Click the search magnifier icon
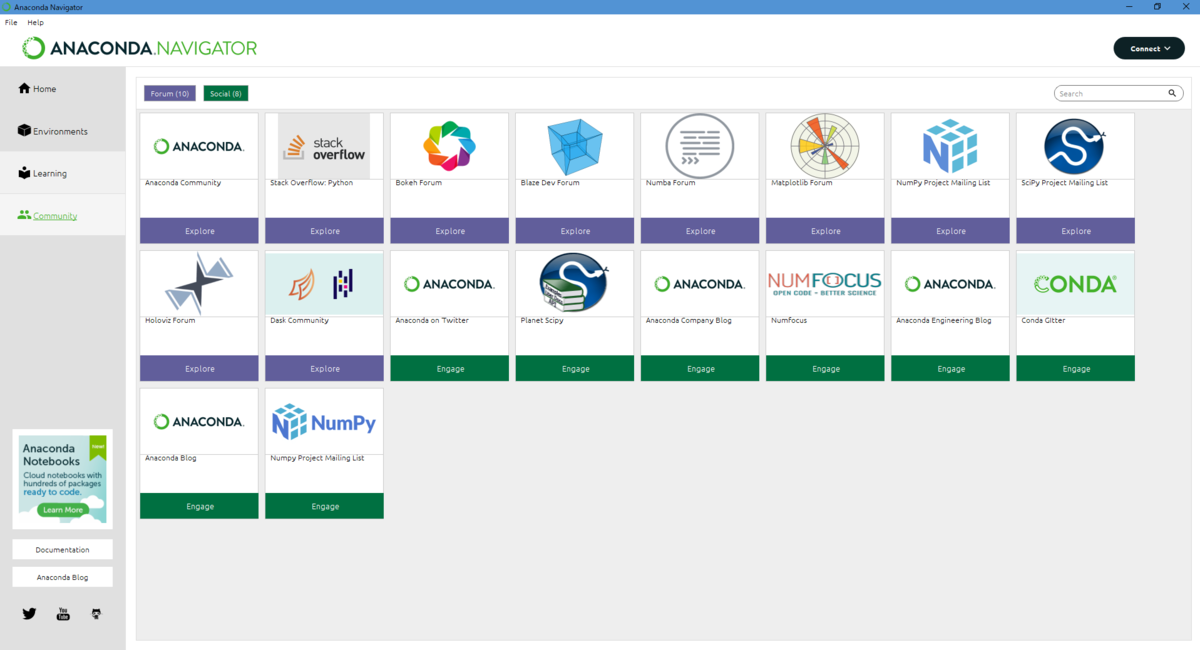The image size is (1200, 650). (x=1172, y=93)
